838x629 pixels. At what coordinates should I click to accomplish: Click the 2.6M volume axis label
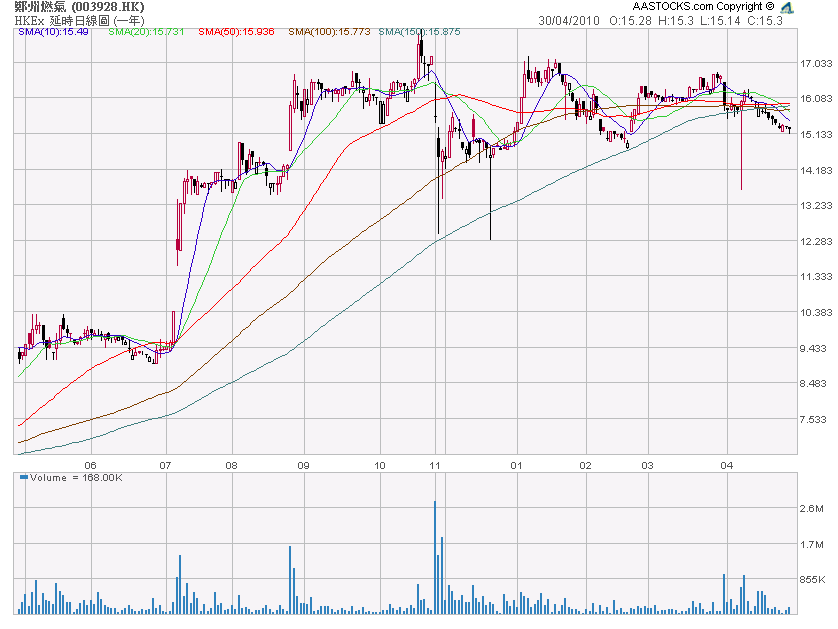pos(811,508)
